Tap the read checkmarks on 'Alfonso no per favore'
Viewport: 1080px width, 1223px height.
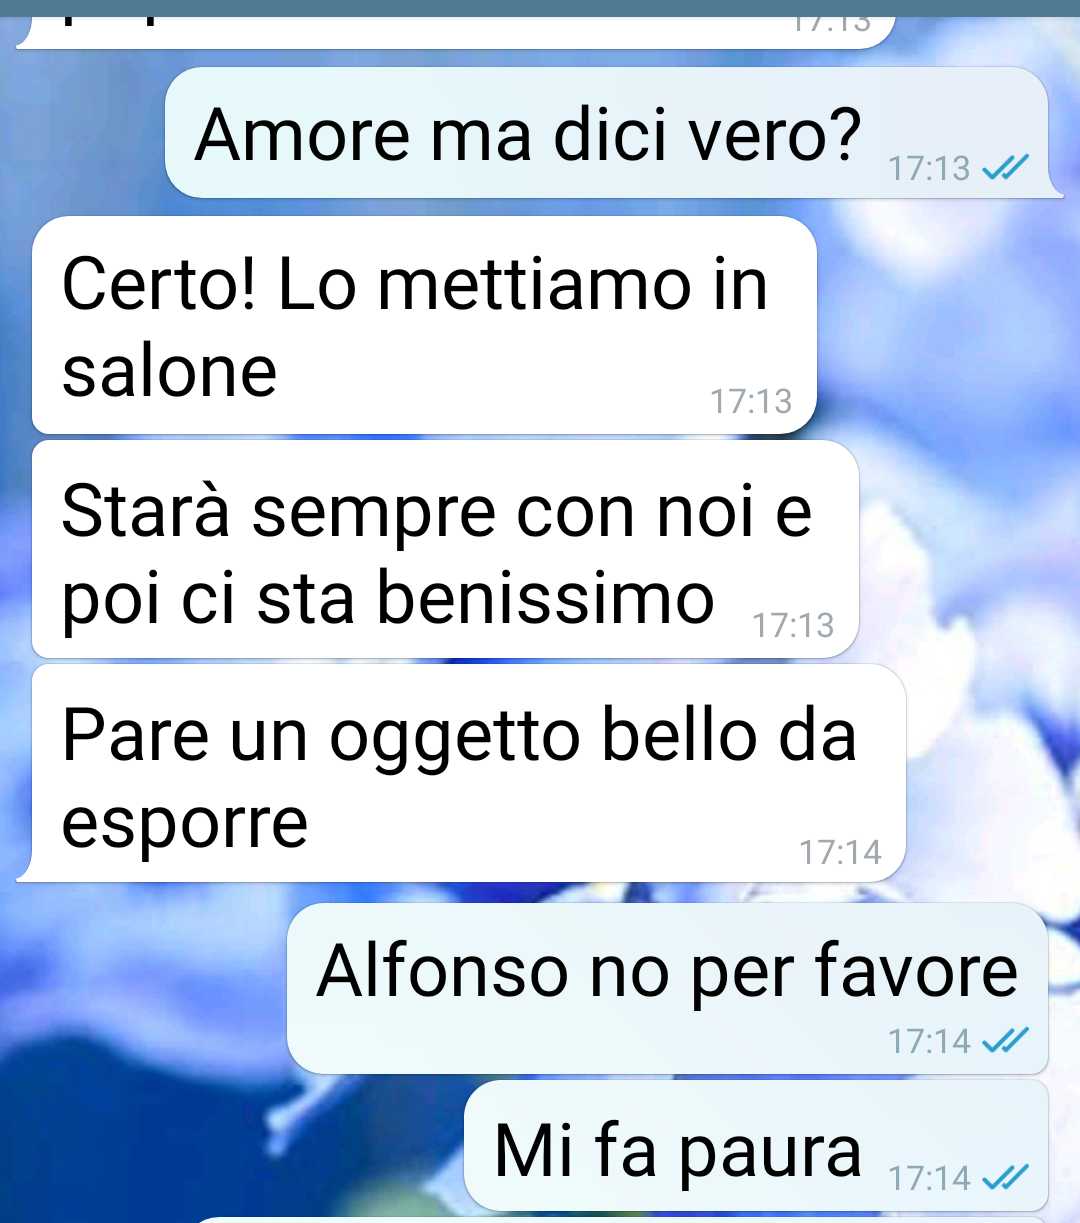pos(1005,1042)
